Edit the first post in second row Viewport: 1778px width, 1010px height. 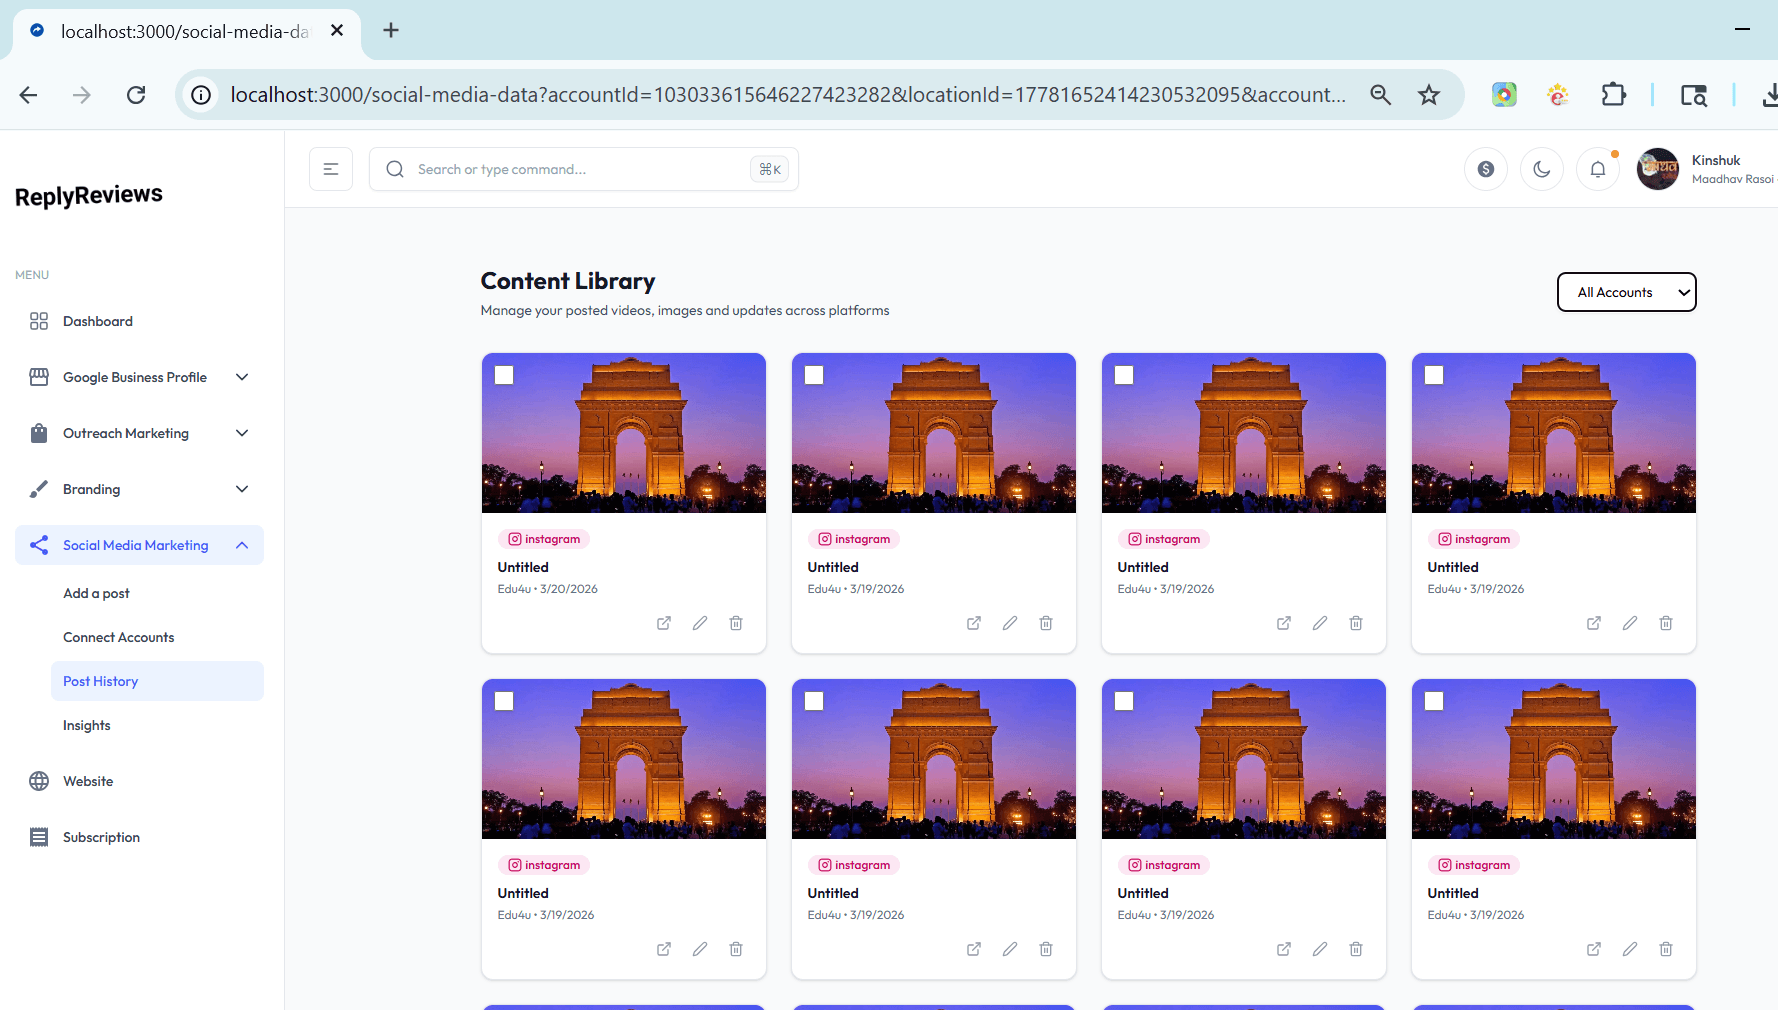[700, 949]
